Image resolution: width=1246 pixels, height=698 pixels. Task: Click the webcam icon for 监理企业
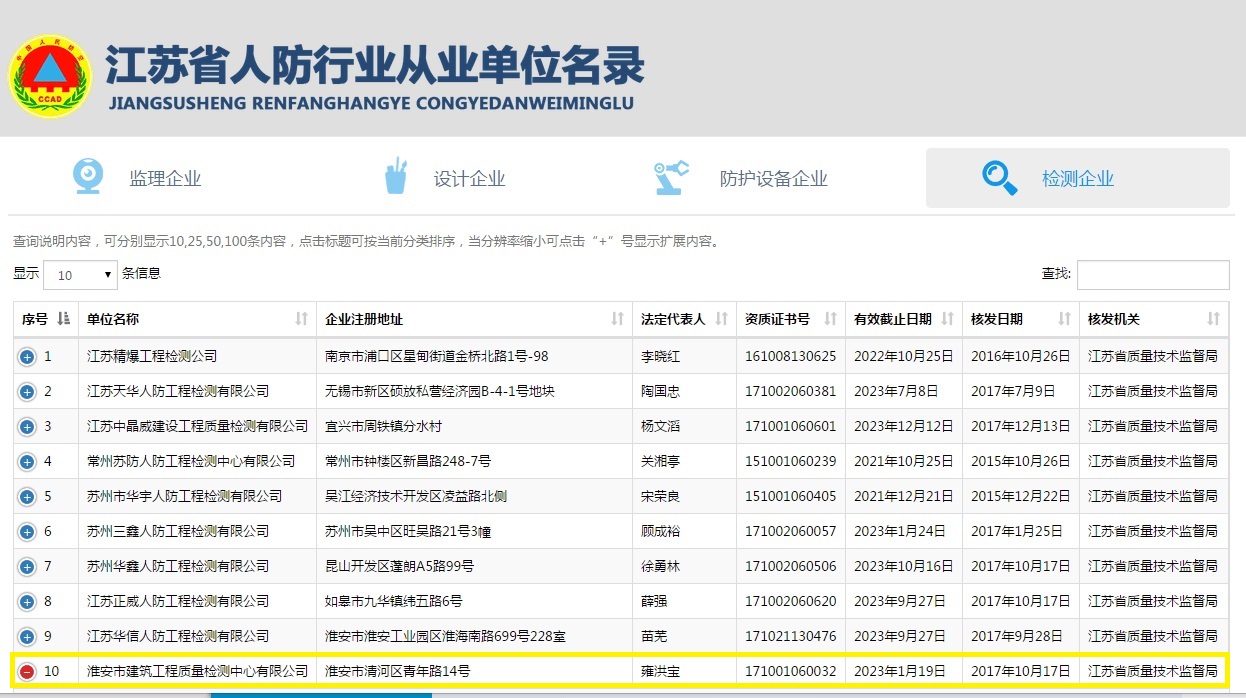[x=88, y=177]
